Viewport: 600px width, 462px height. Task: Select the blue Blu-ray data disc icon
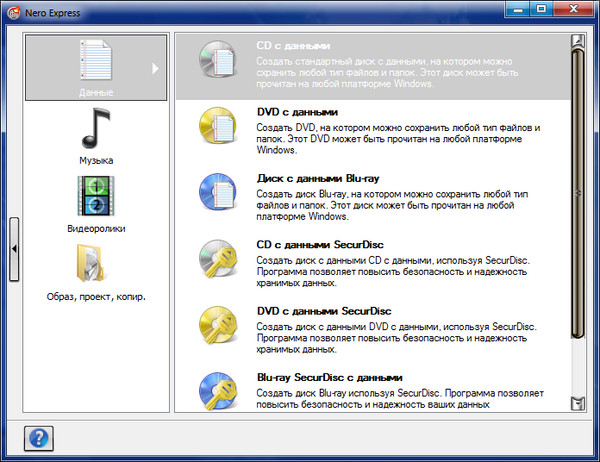(216, 193)
